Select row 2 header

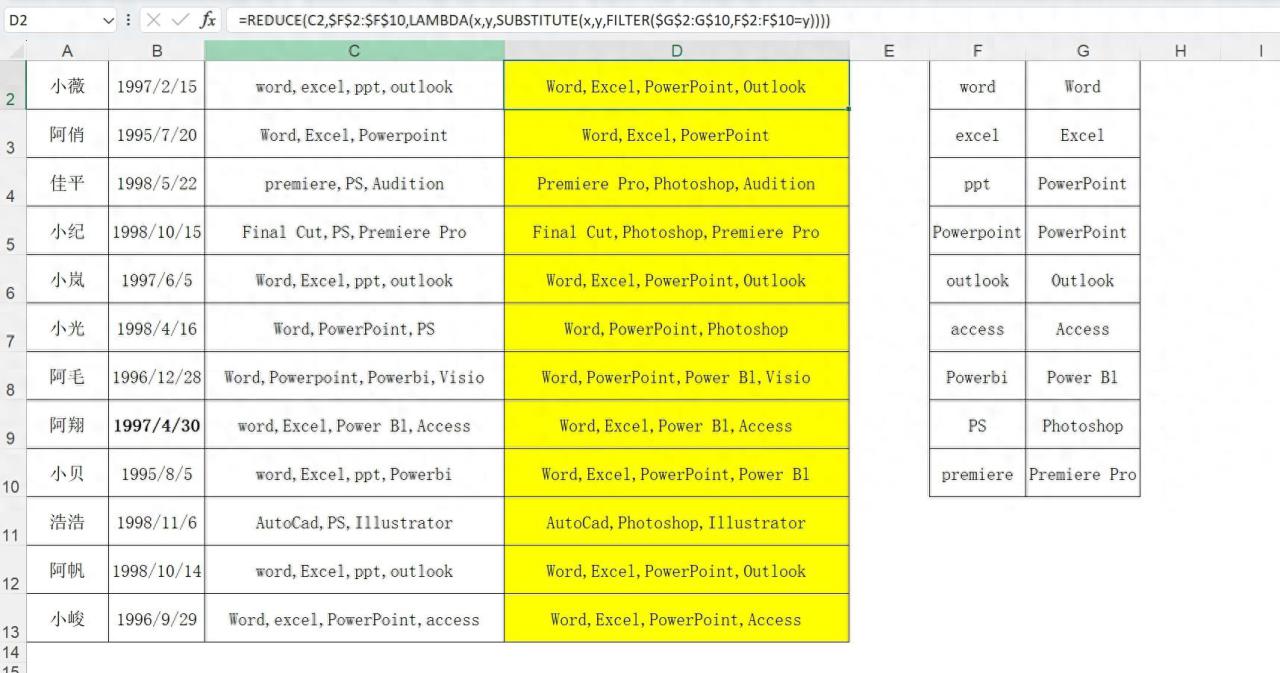[x=12, y=86]
